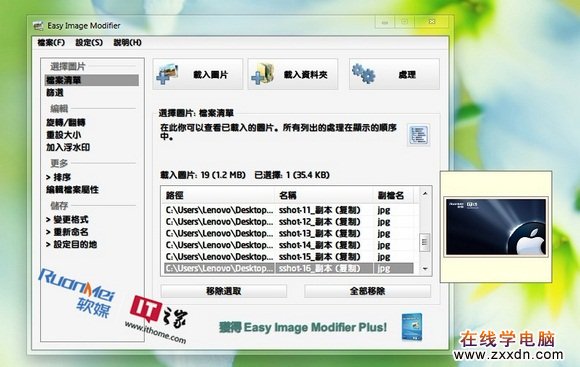Expand the 設定目的地 destination option
The height and width of the screenshot is (367, 580).
(x=71, y=245)
